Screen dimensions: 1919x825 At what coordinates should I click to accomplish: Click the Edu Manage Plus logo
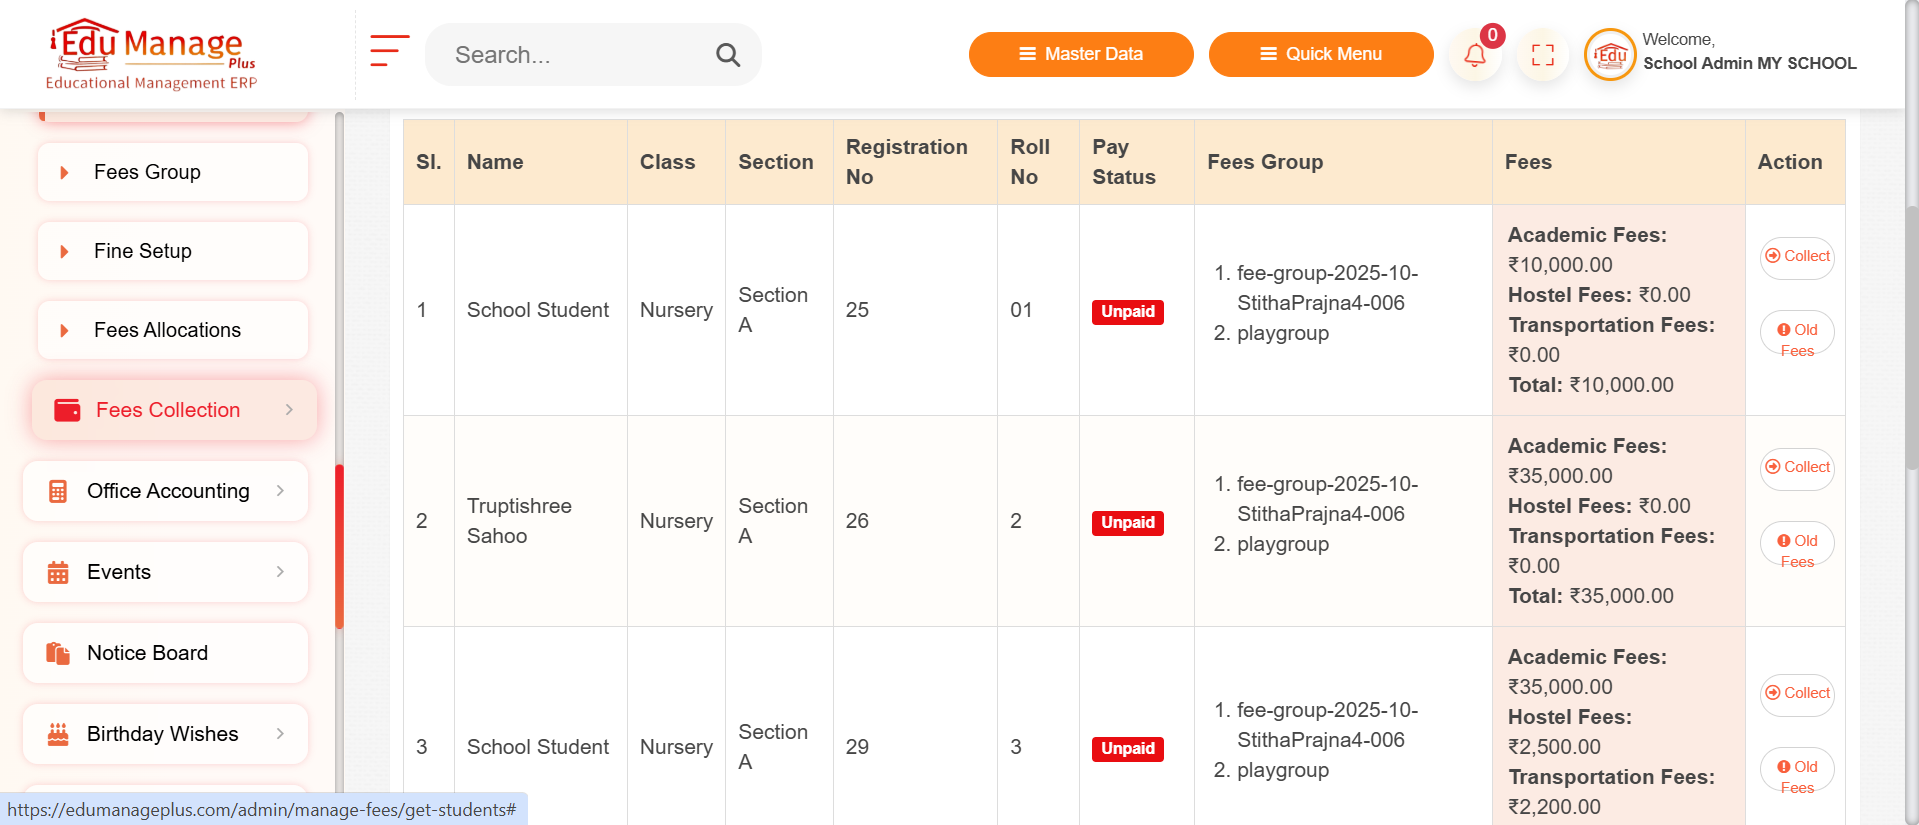(x=151, y=54)
